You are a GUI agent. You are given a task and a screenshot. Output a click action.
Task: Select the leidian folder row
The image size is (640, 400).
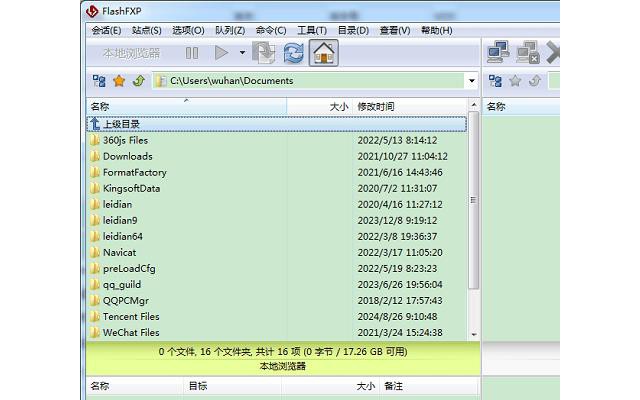coord(276,204)
